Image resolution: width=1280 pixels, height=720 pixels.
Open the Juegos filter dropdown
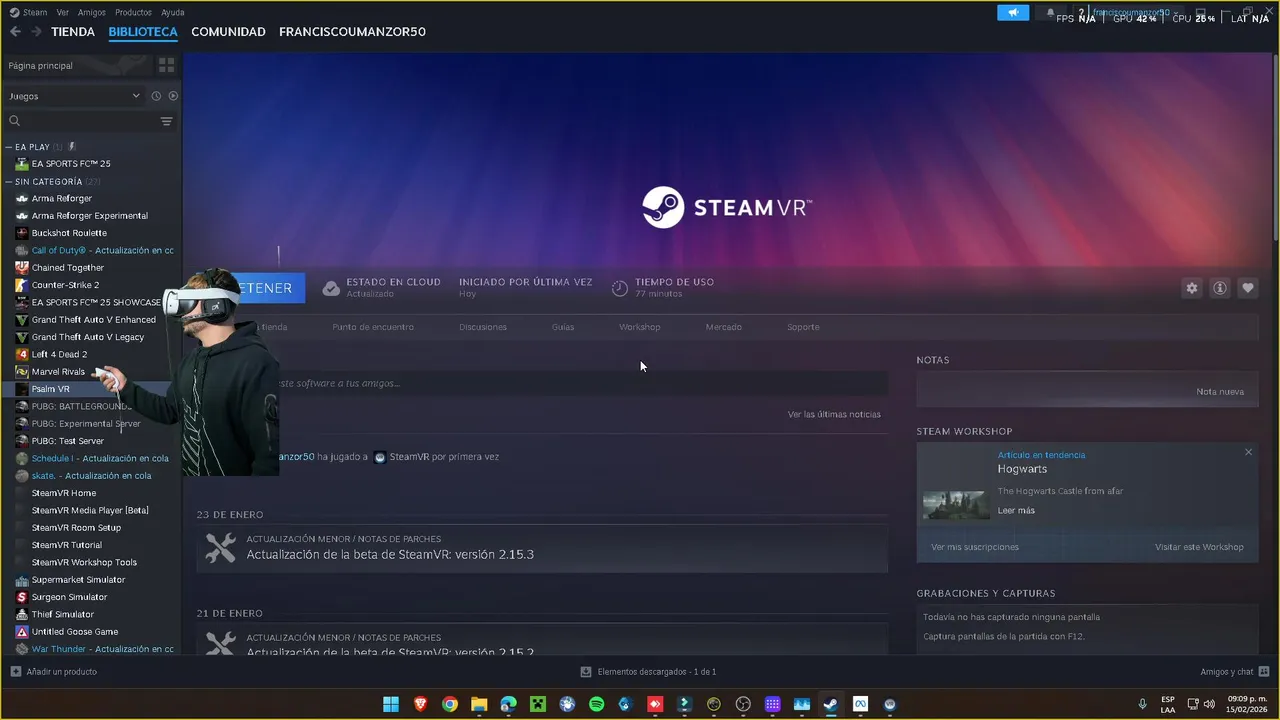pyautogui.click(x=75, y=96)
